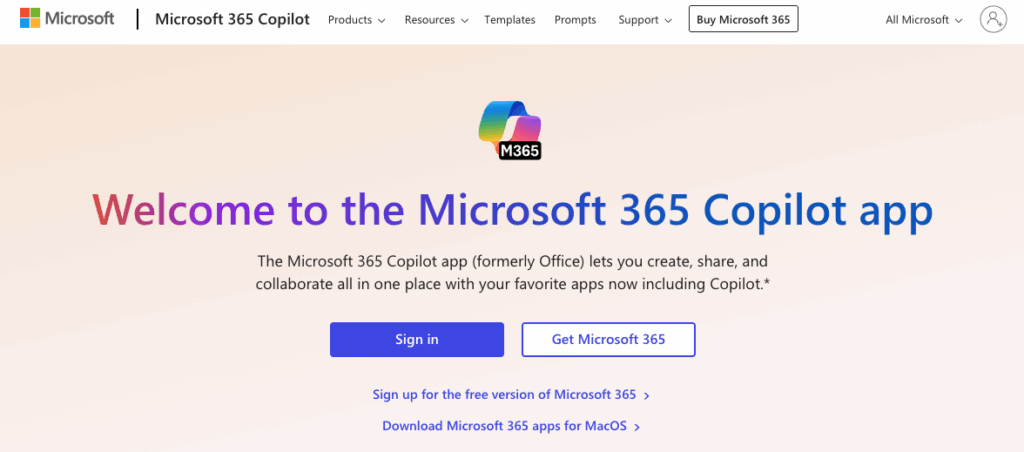
Task: Sign up for the free Microsoft 365 version
Action: click(504, 395)
